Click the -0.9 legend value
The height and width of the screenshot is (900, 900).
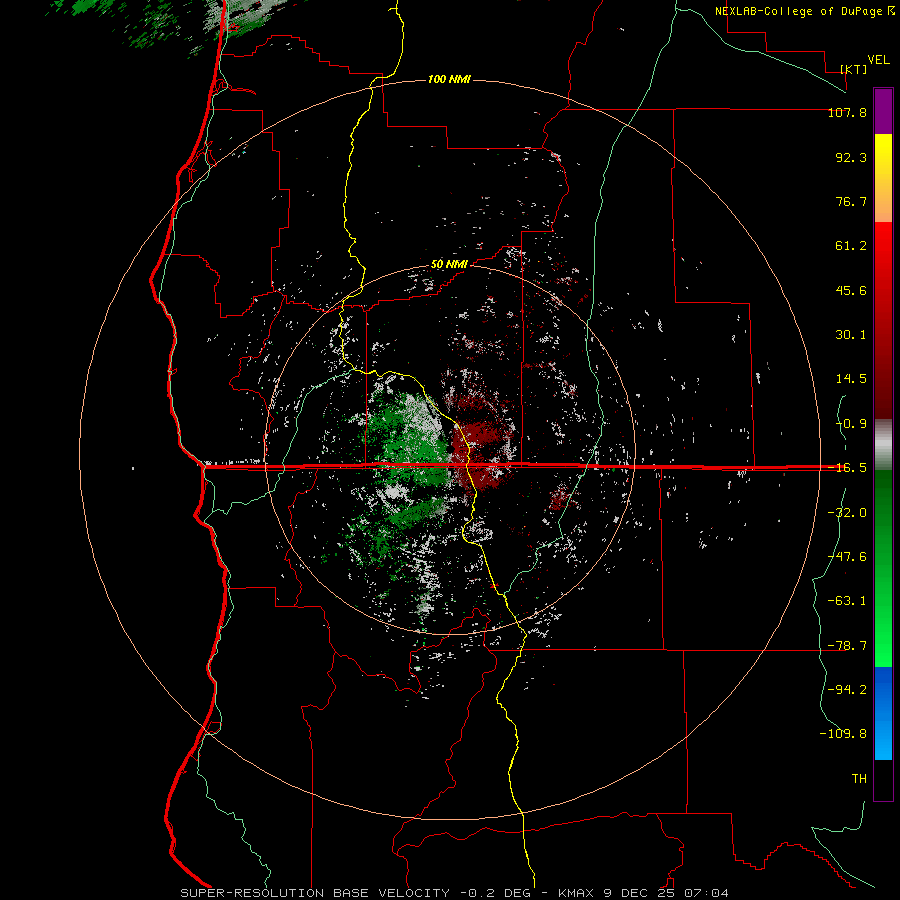(x=851, y=424)
